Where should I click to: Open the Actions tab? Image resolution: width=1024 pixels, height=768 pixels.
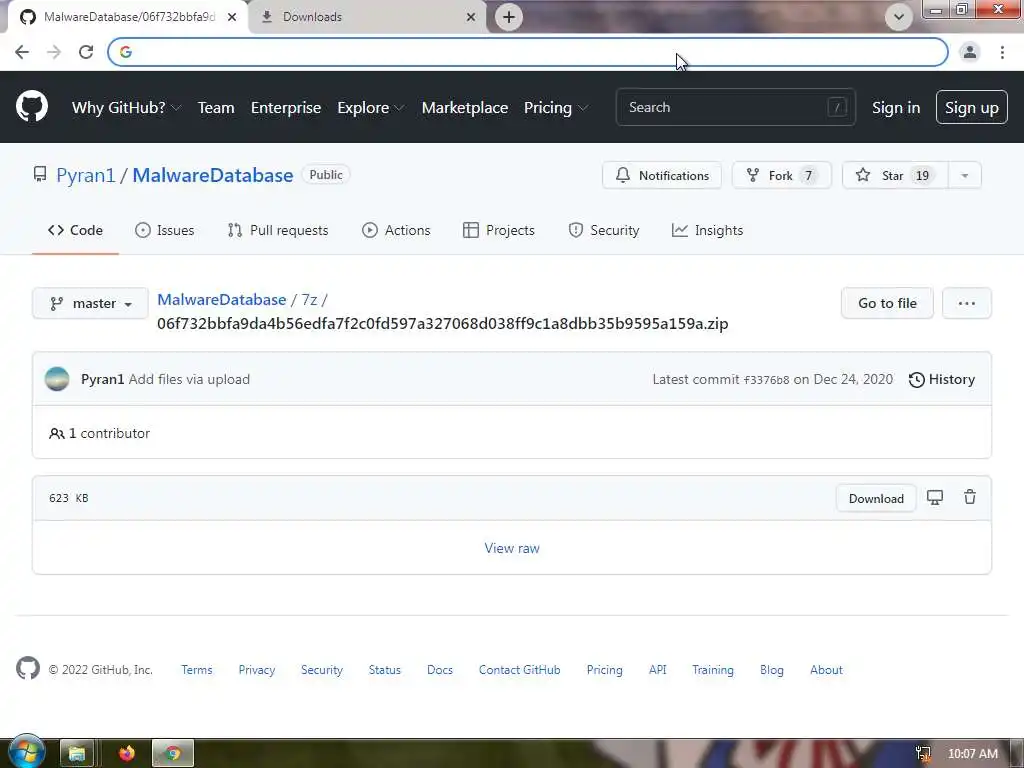[396, 231]
